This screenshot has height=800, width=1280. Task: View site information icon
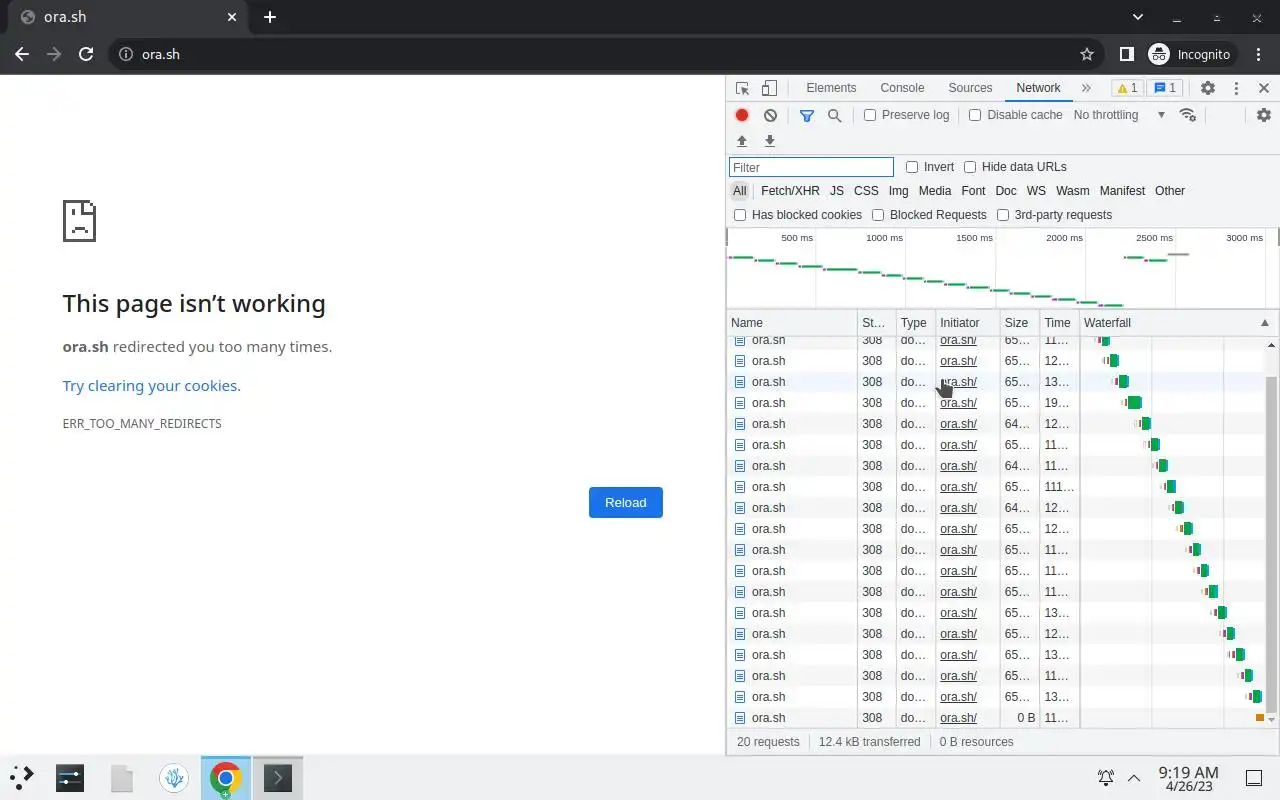126,54
